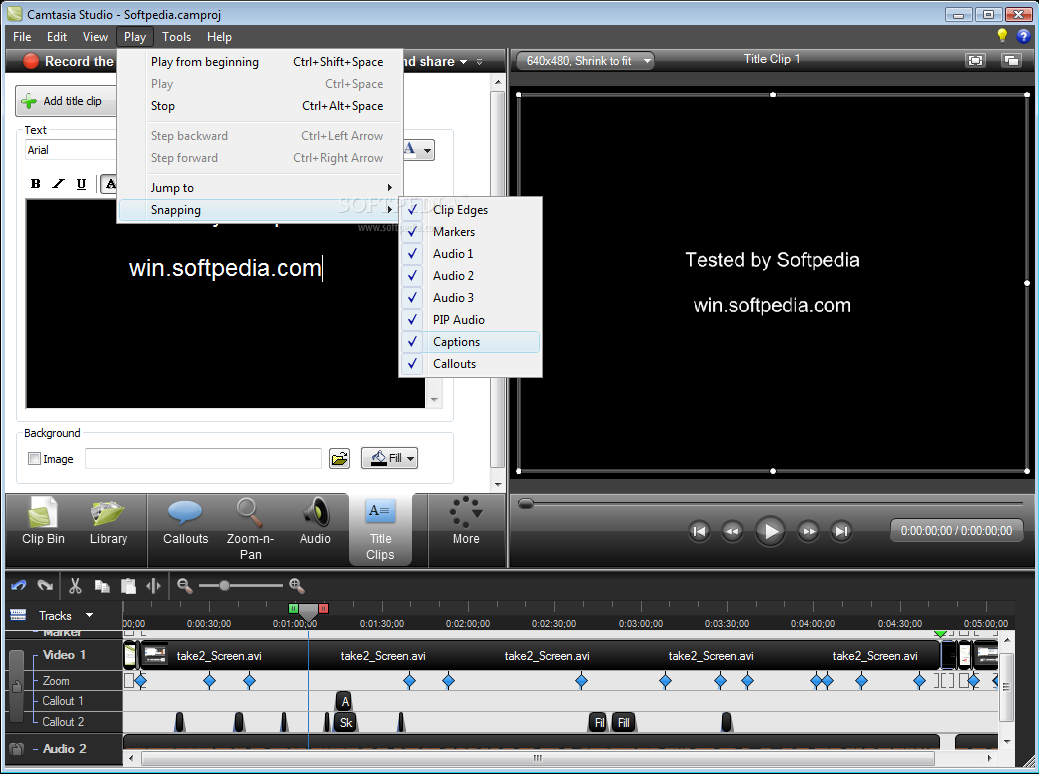Screen dimensions: 1039x774
Task: Toggle full screen preview mode
Action: point(975,60)
